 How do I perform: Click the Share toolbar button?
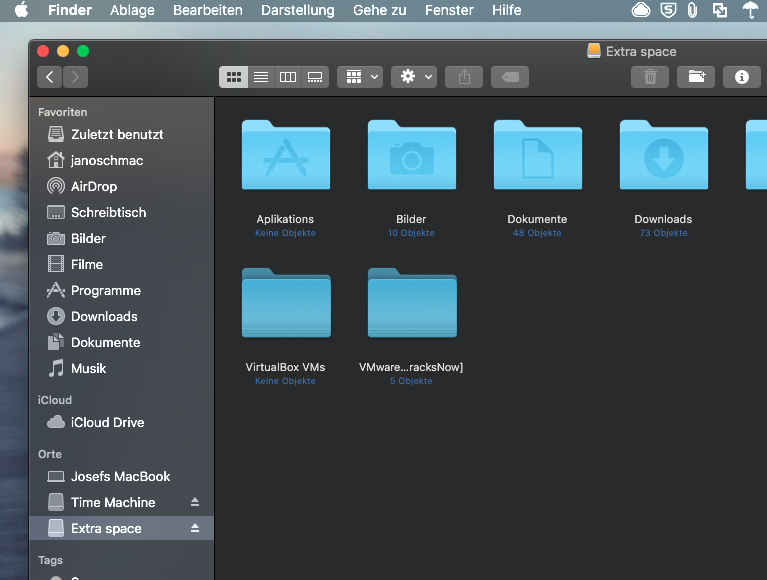(464, 77)
